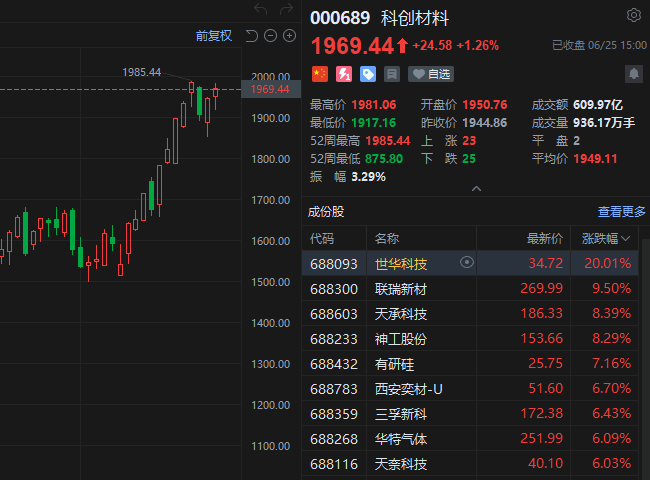Zoom in chart with plus icon
Viewport: 650px width, 480px height.
[x=289, y=36]
